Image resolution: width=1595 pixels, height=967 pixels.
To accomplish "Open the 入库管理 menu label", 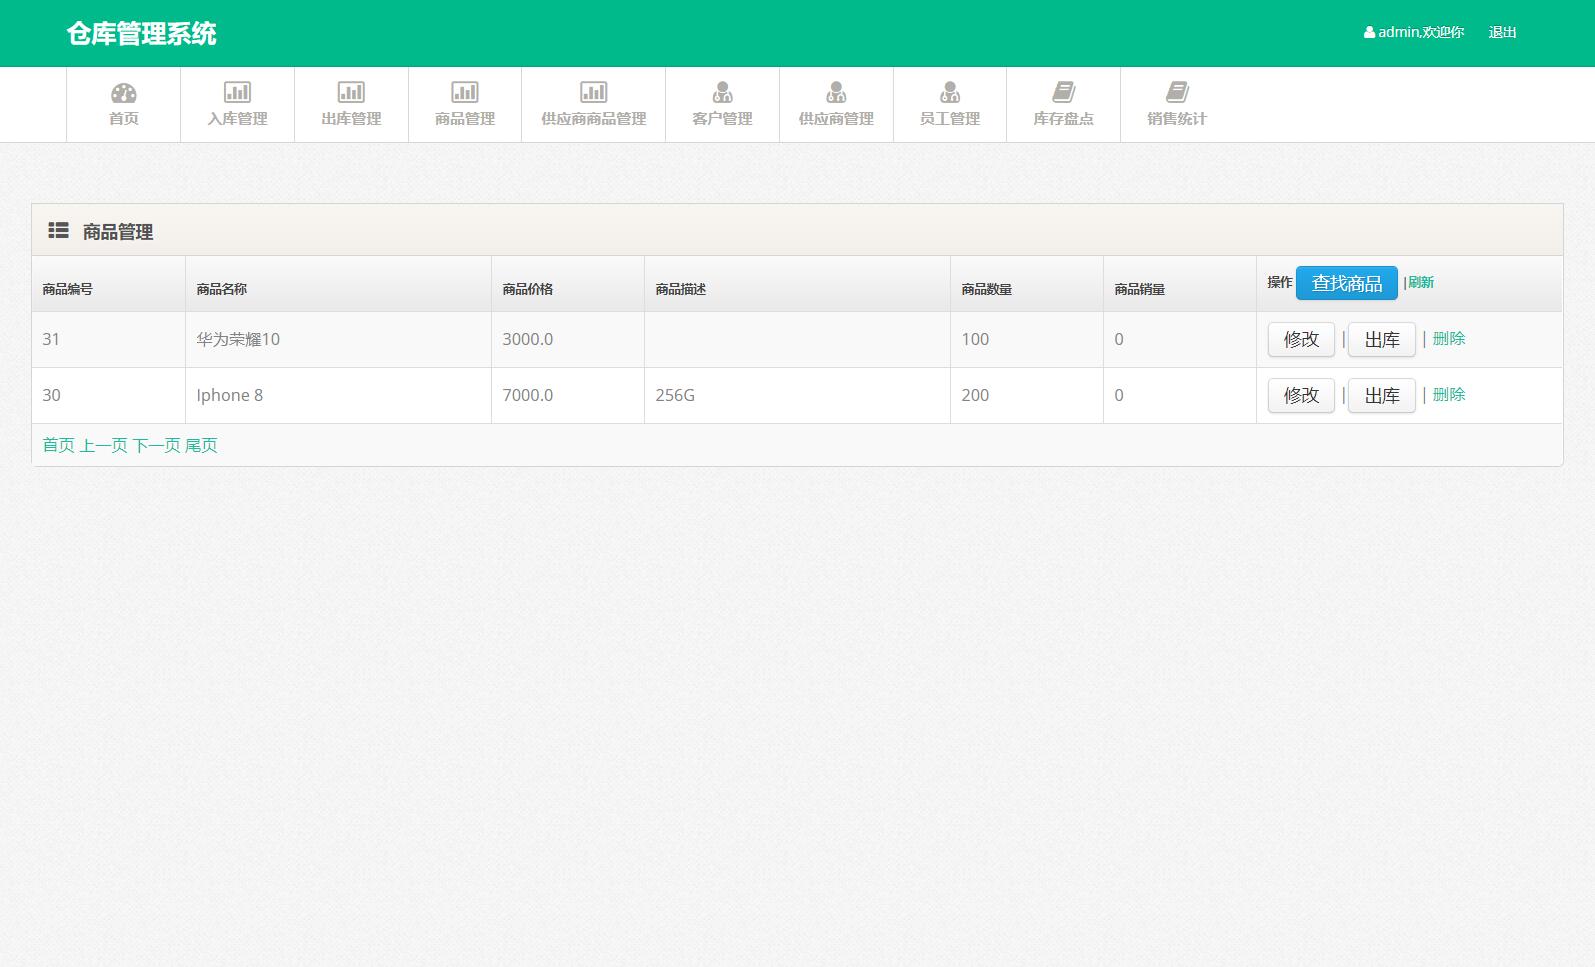I will pyautogui.click(x=237, y=118).
